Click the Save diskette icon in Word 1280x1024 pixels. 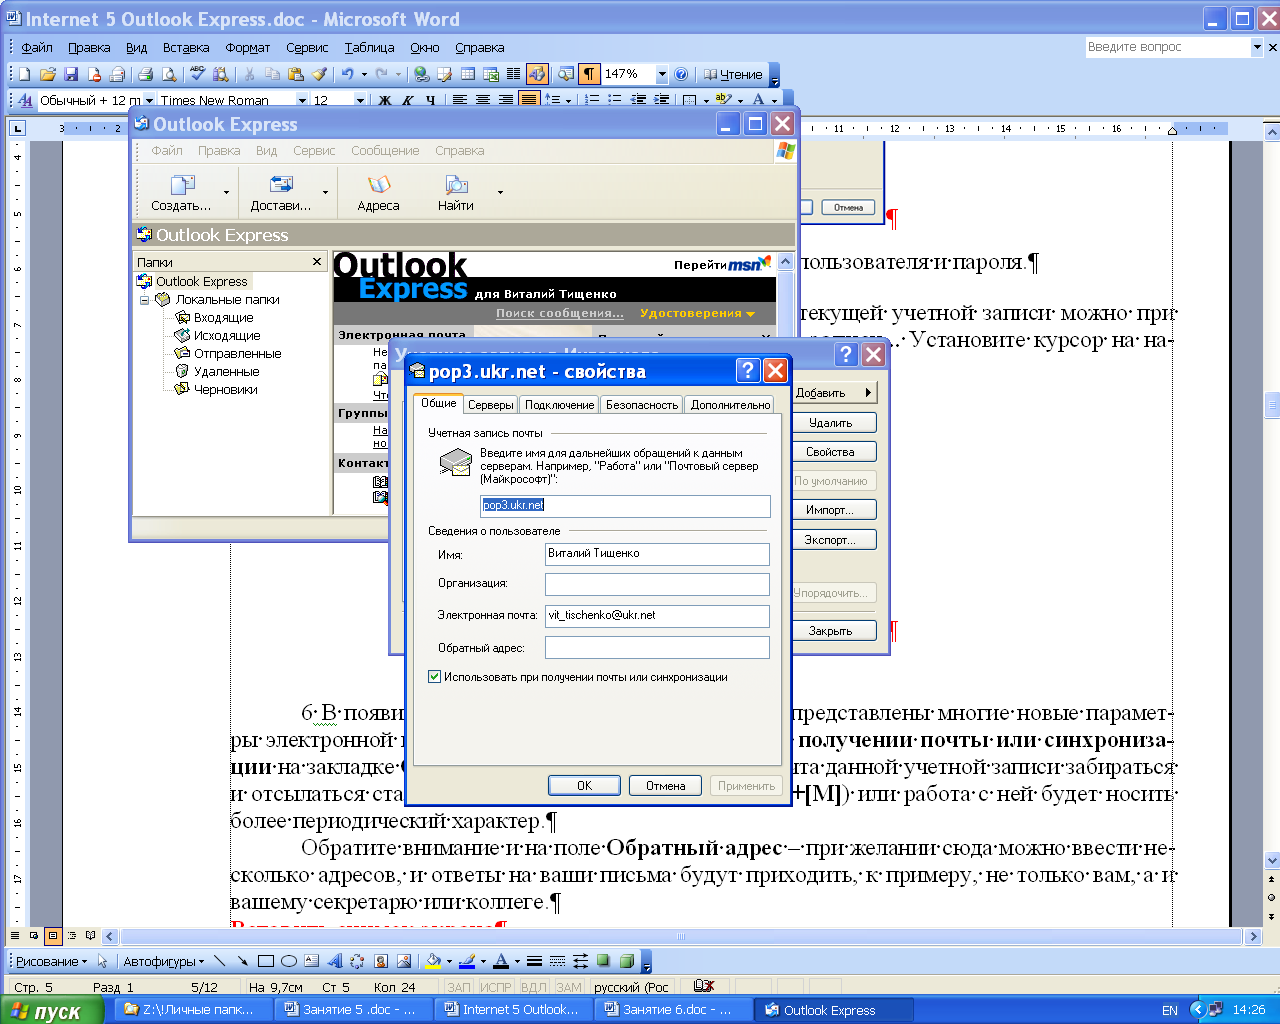coord(71,74)
